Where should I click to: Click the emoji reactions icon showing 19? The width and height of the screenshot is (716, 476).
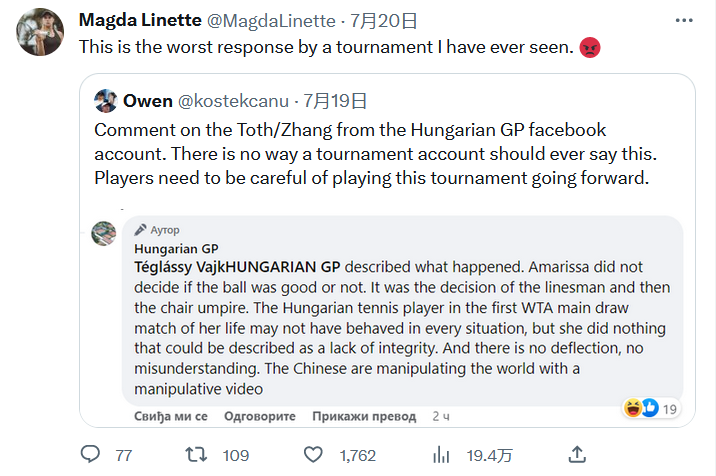click(641, 408)
